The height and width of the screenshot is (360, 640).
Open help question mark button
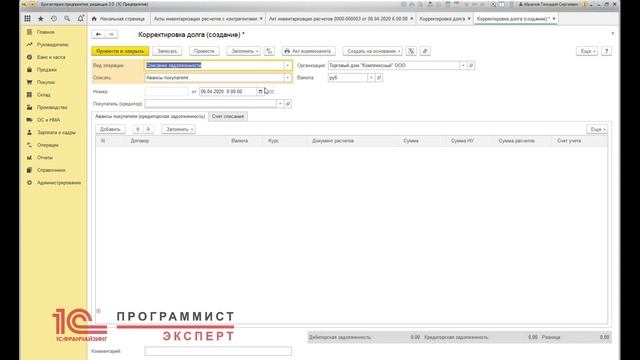point(607,51)
